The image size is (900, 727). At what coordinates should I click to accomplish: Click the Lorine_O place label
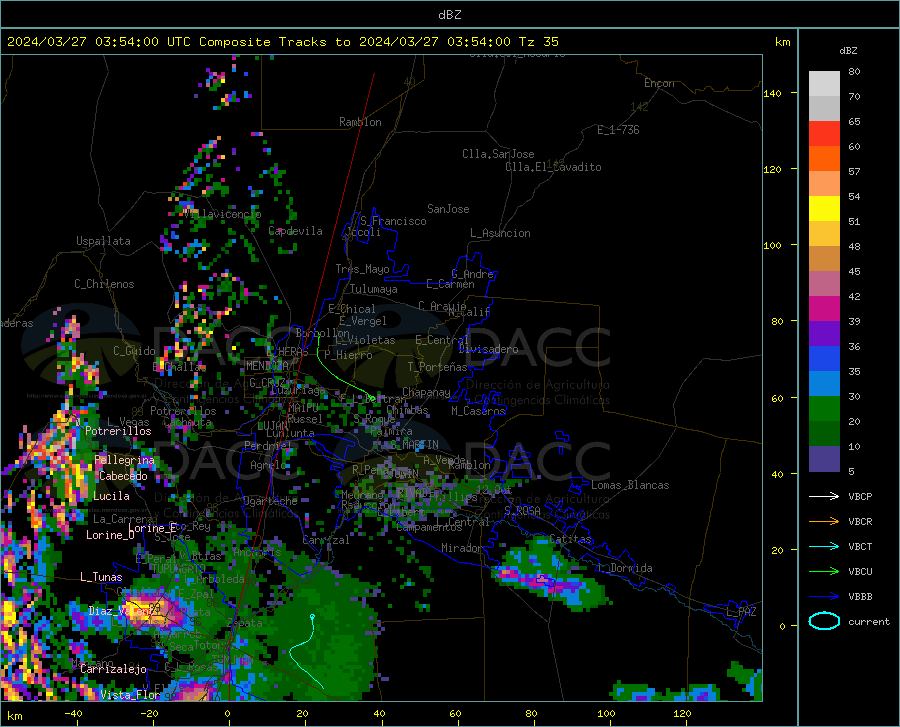[110, 535]
